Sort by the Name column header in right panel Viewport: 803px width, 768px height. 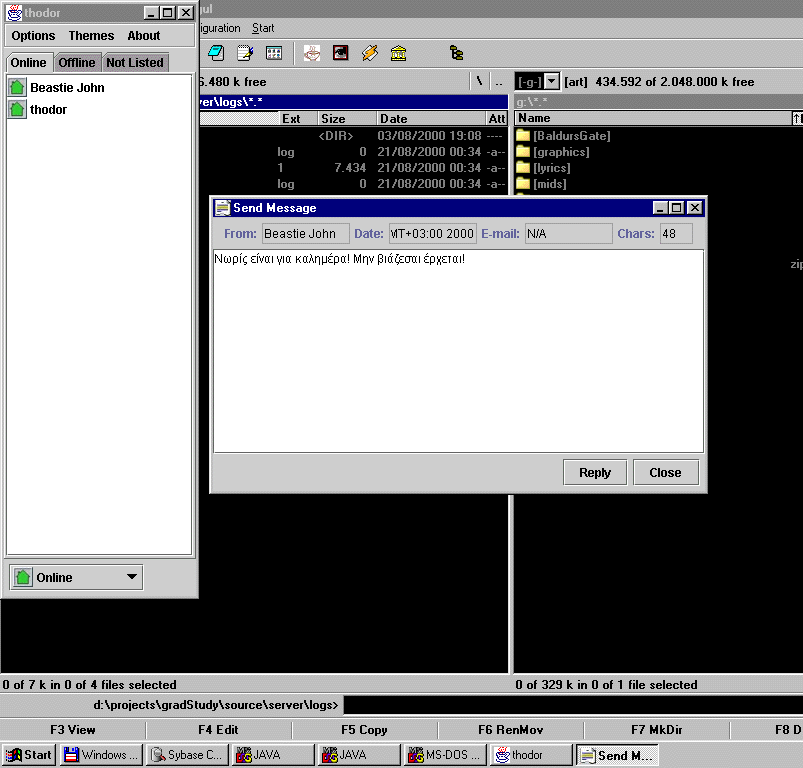click(653, 118)
